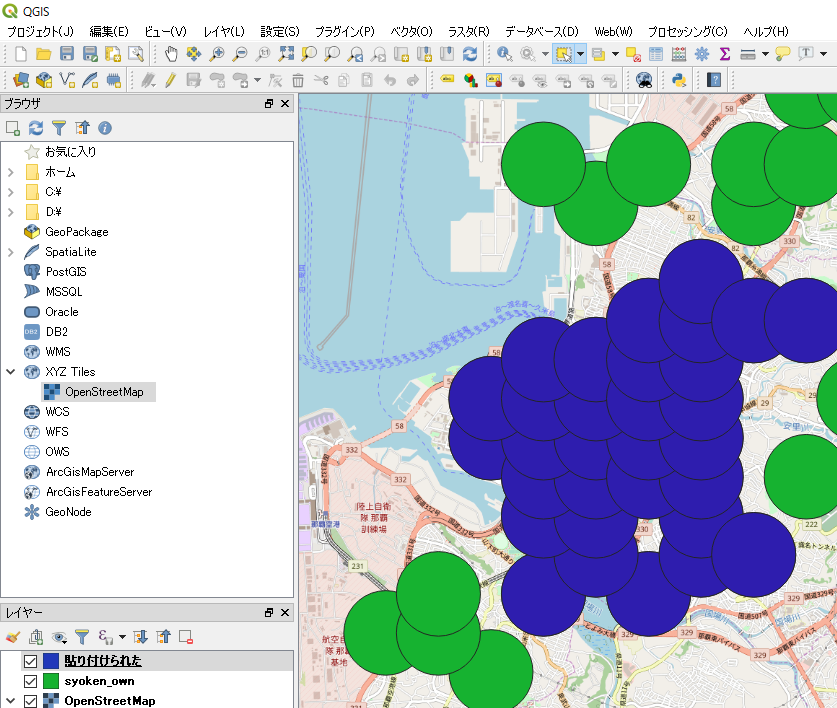
Task: Open the ベクタ(O) menu
Action: (411, 32)
